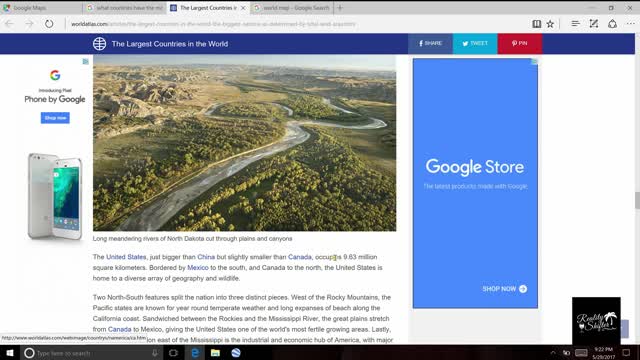The width and height of the screenshot is (640, 360).
Task: Click the 'Type here to search' box
Action: [92, 353]
